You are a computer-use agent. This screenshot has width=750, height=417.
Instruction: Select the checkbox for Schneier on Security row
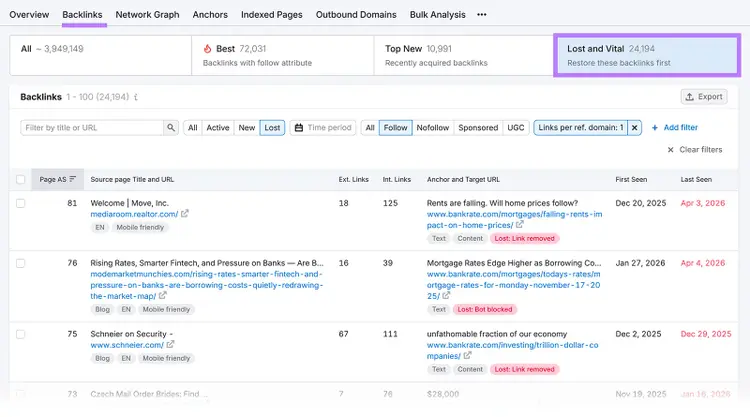(21, 334)
